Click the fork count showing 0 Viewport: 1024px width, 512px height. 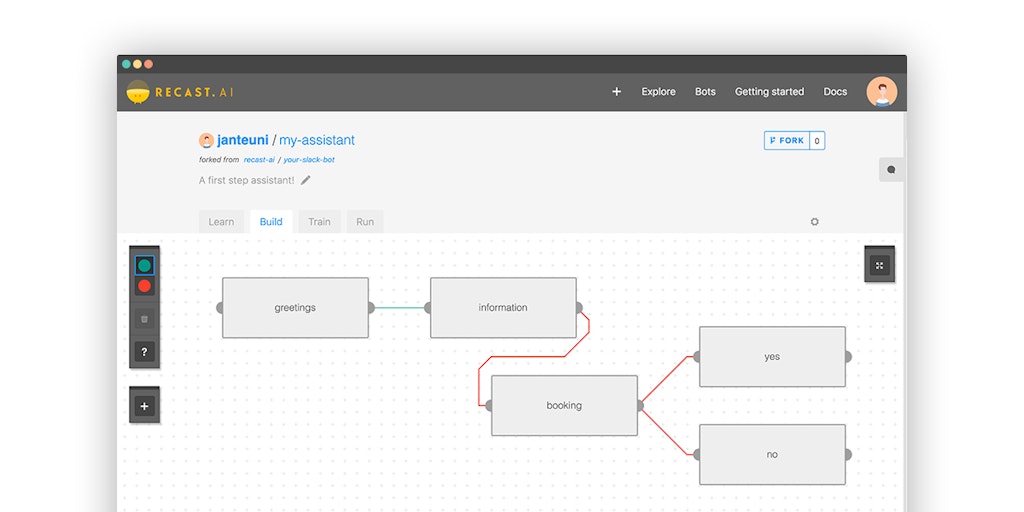[817, 140]
